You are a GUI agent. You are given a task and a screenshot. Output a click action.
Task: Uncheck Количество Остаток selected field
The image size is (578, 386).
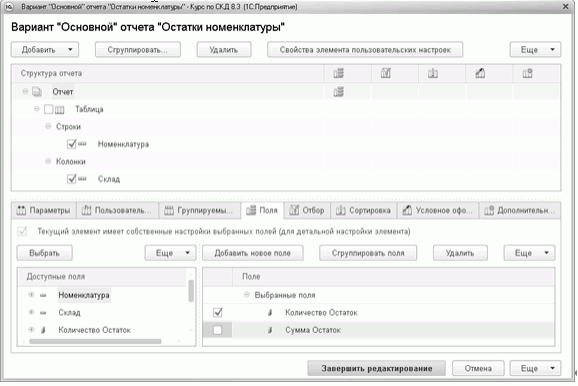click(217, 313)
